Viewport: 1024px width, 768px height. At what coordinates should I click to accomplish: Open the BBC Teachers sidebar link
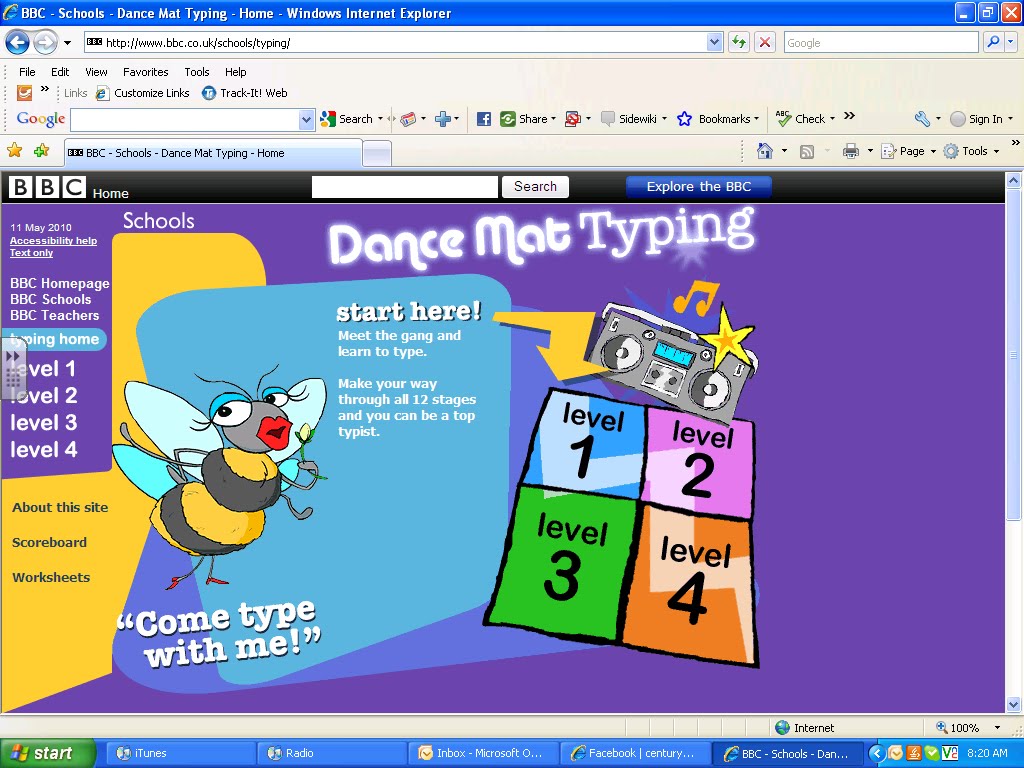coord(55,315)
